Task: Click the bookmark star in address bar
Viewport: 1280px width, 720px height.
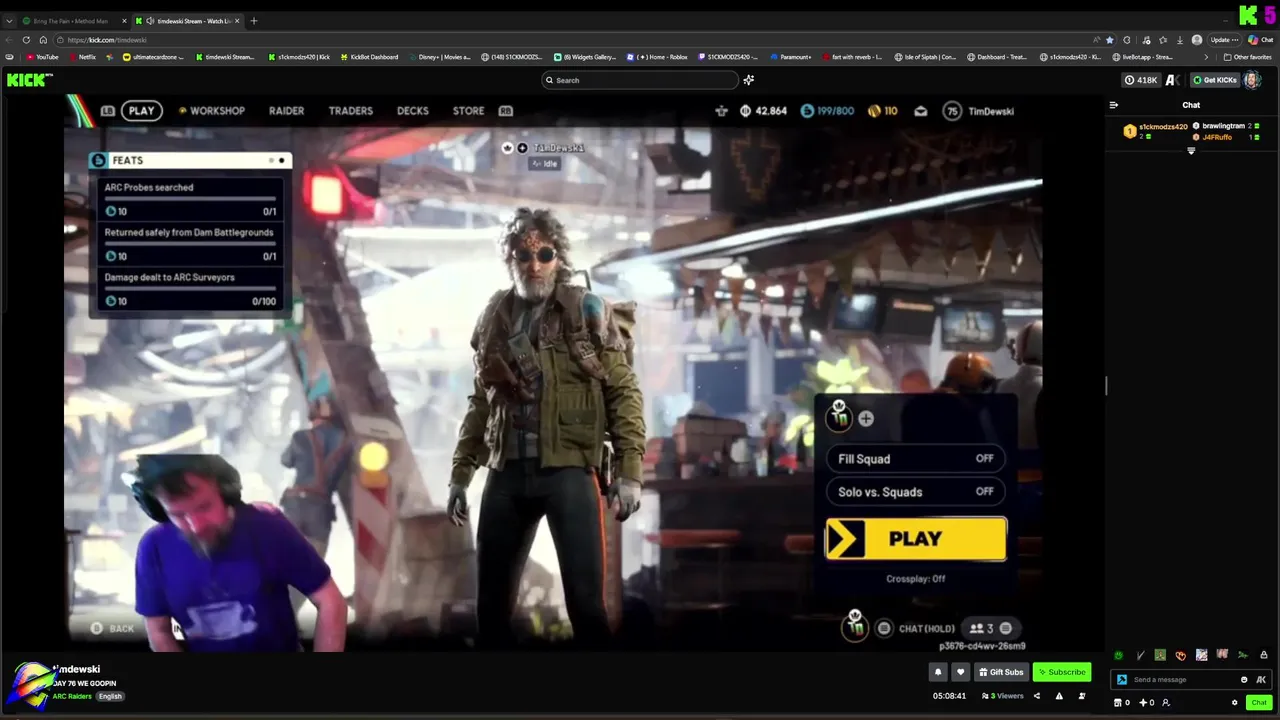Action: click(1109, 40)
